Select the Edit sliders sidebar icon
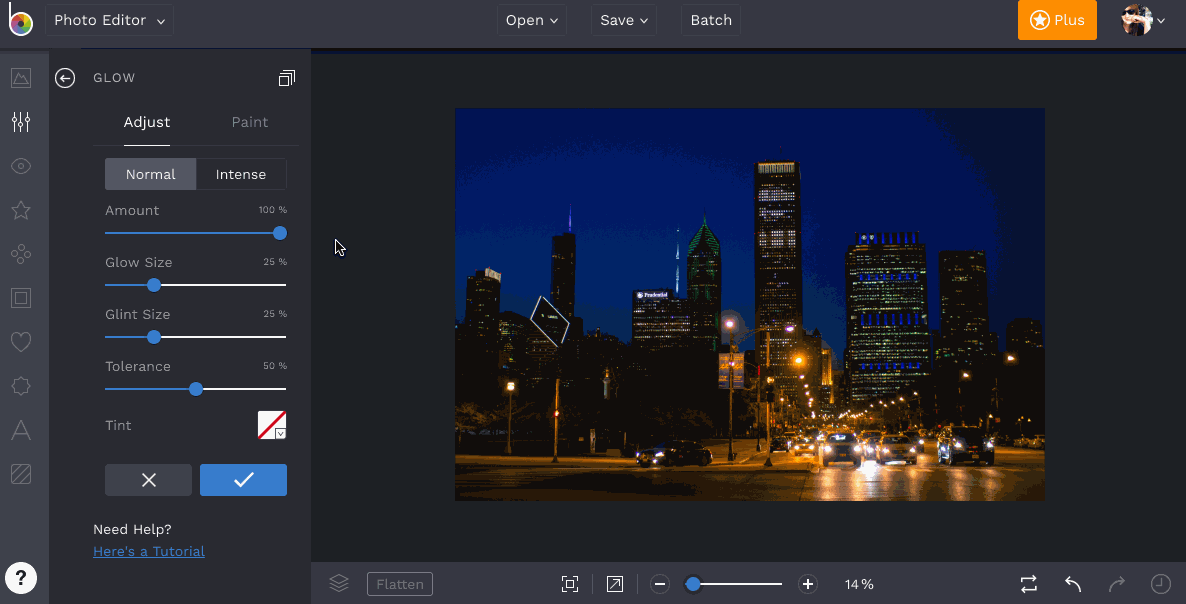The height and width of the screenshot is (604, 1186). click(21, 122)
